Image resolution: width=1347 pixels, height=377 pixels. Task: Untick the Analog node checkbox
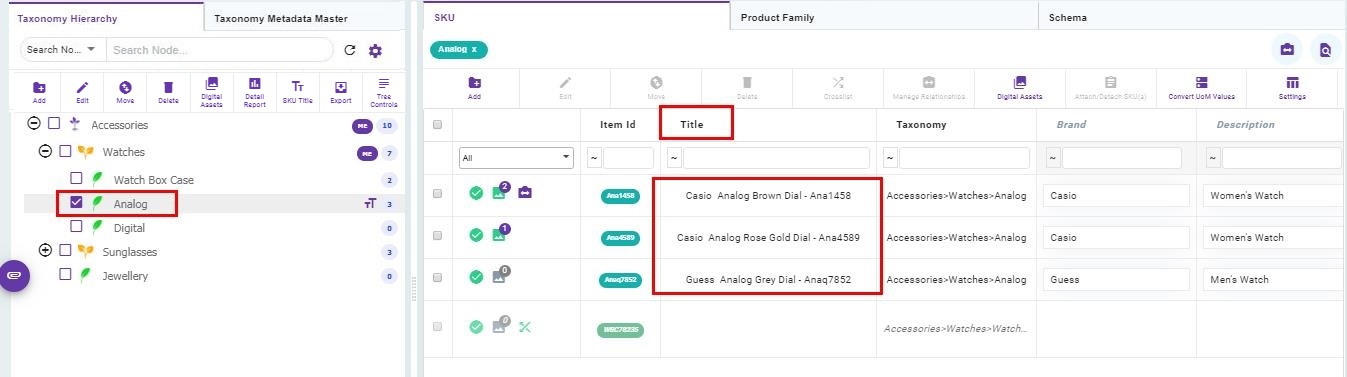76,203
